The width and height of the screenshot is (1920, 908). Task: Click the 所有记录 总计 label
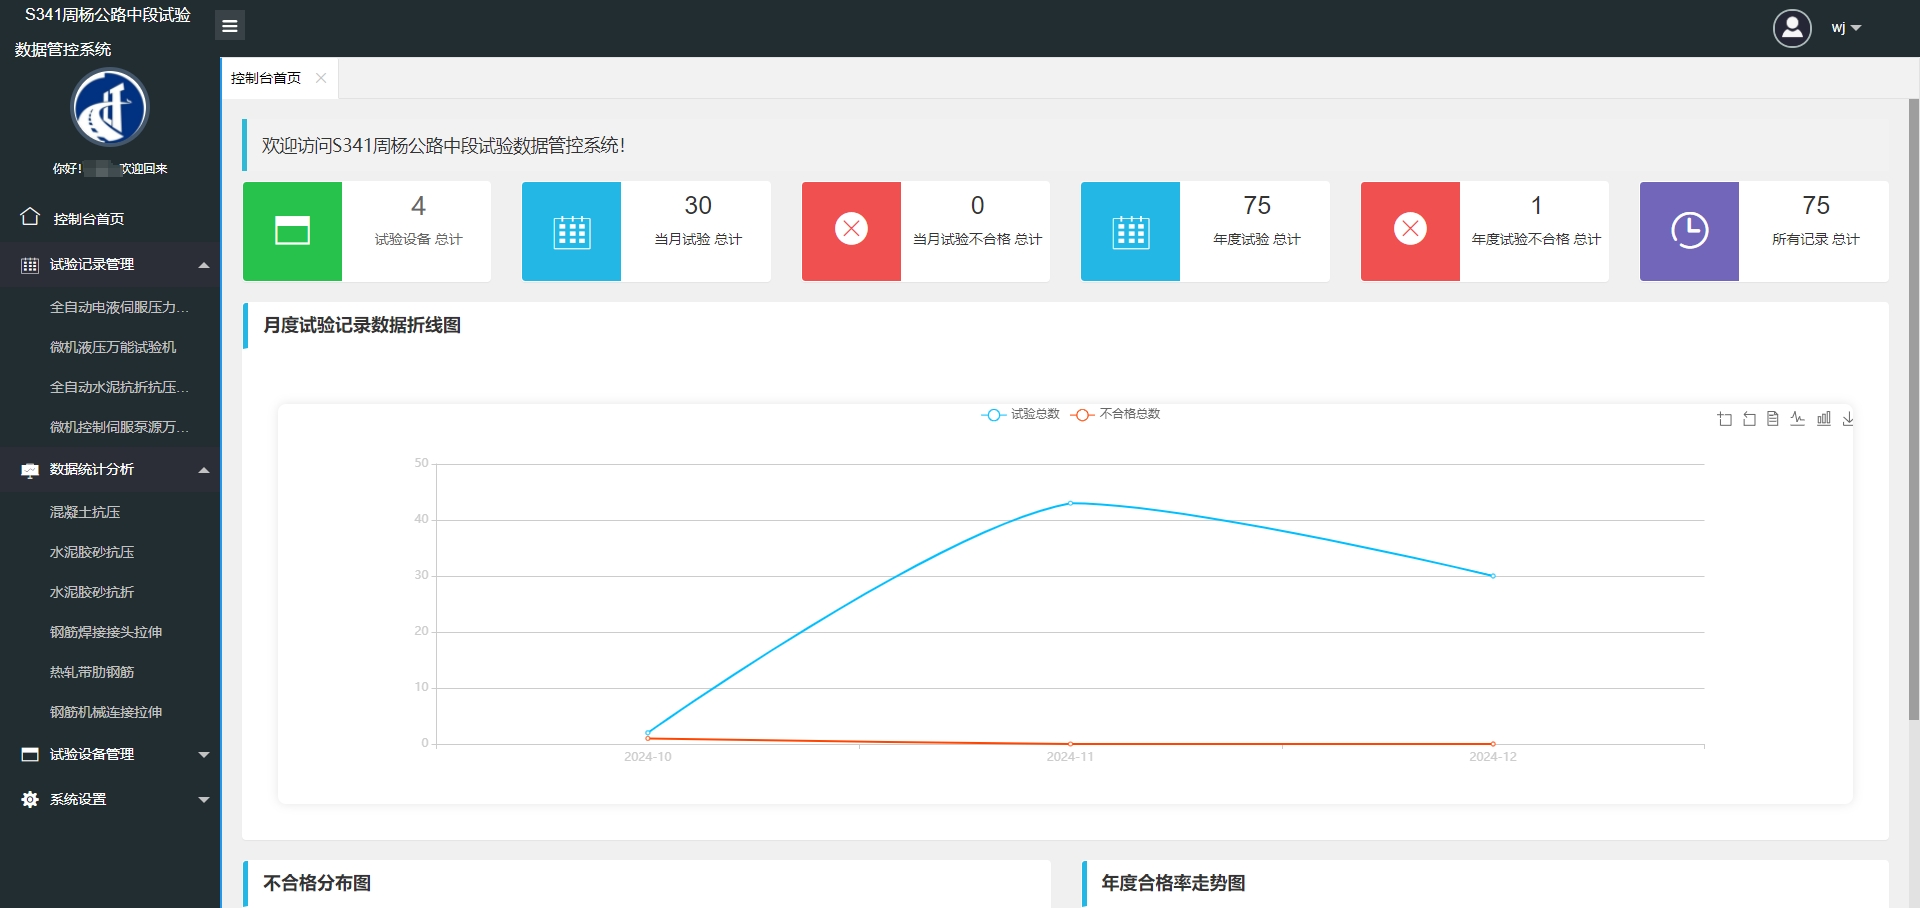coord(1816,239)
